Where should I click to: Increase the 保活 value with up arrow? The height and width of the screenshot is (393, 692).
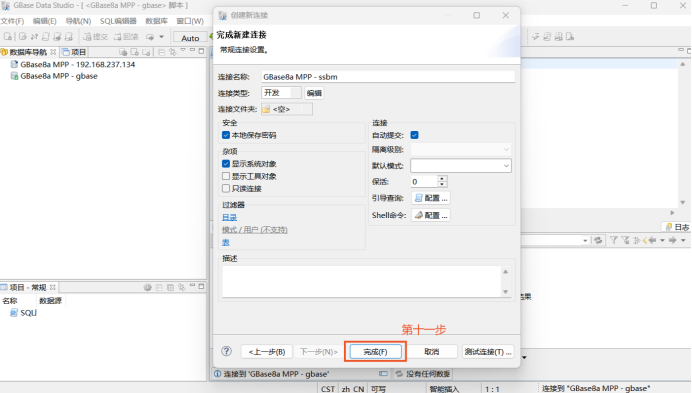tap(442, 178)
